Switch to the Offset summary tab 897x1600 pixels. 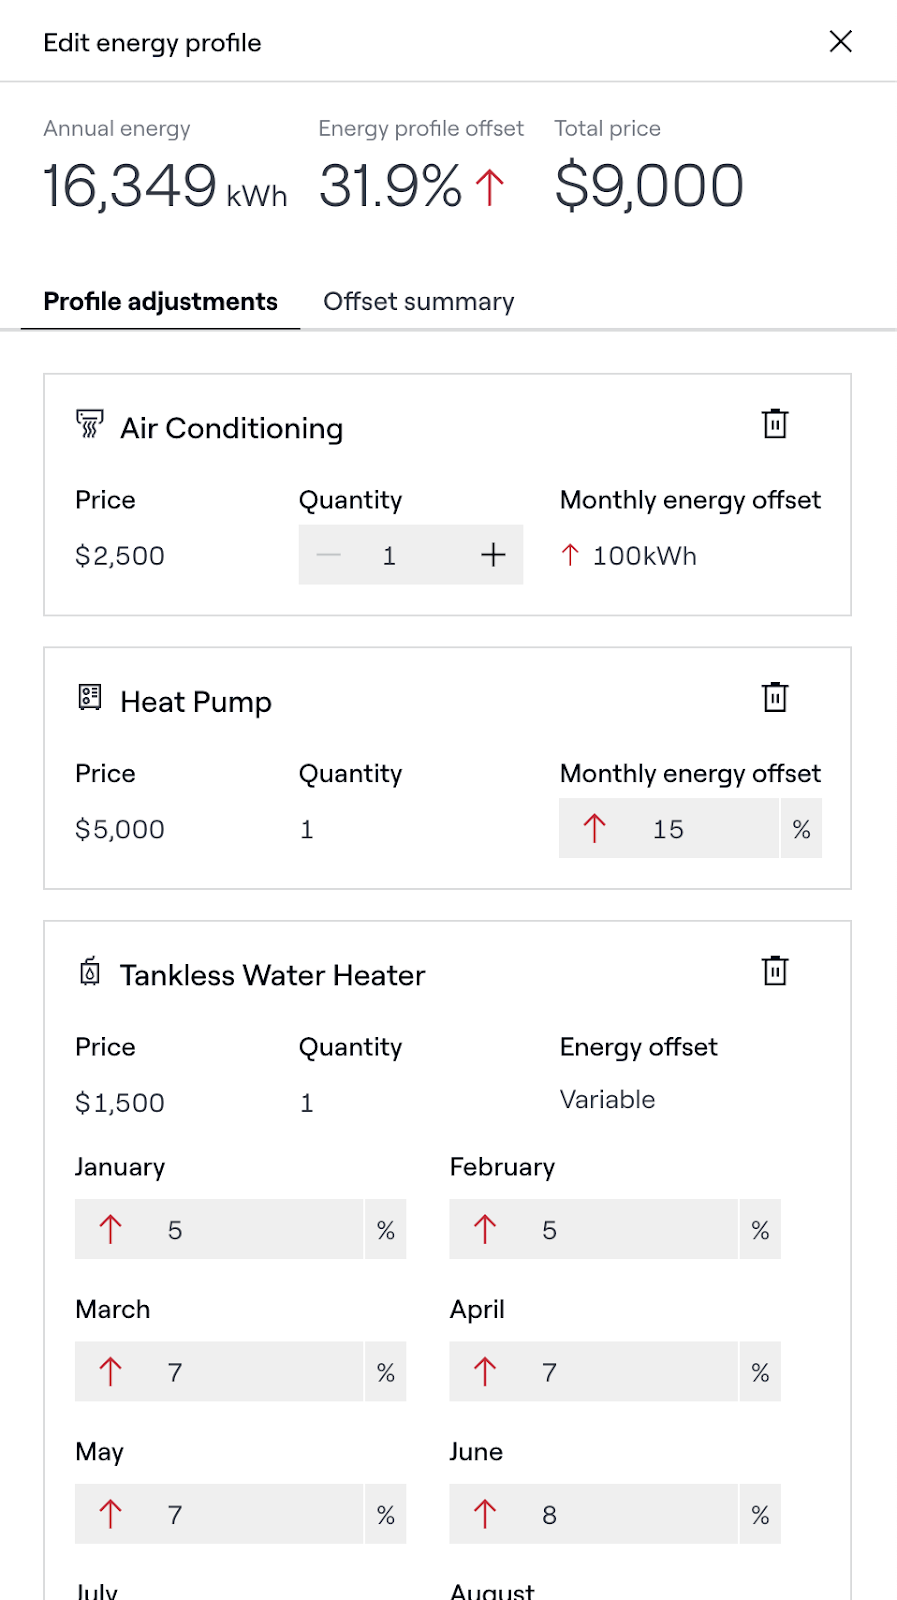pos(418,302)
